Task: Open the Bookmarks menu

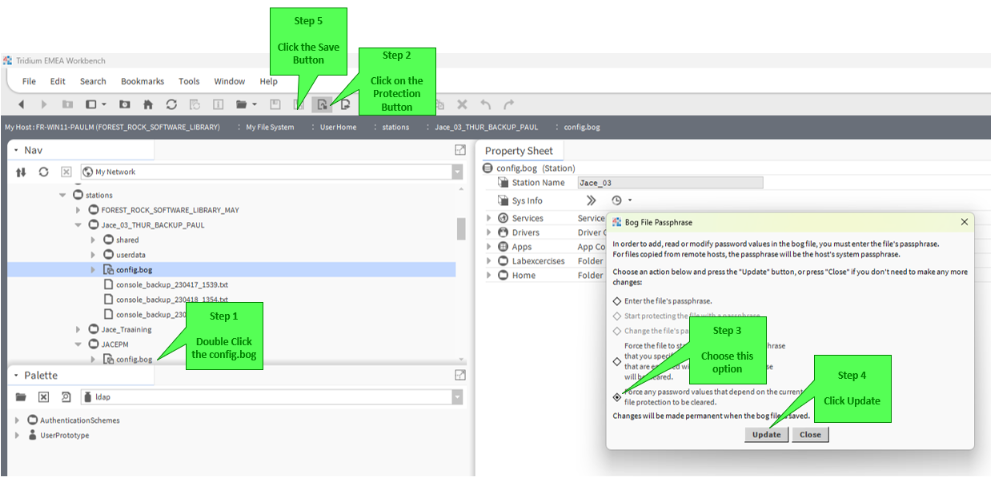Action: point(142,82)
